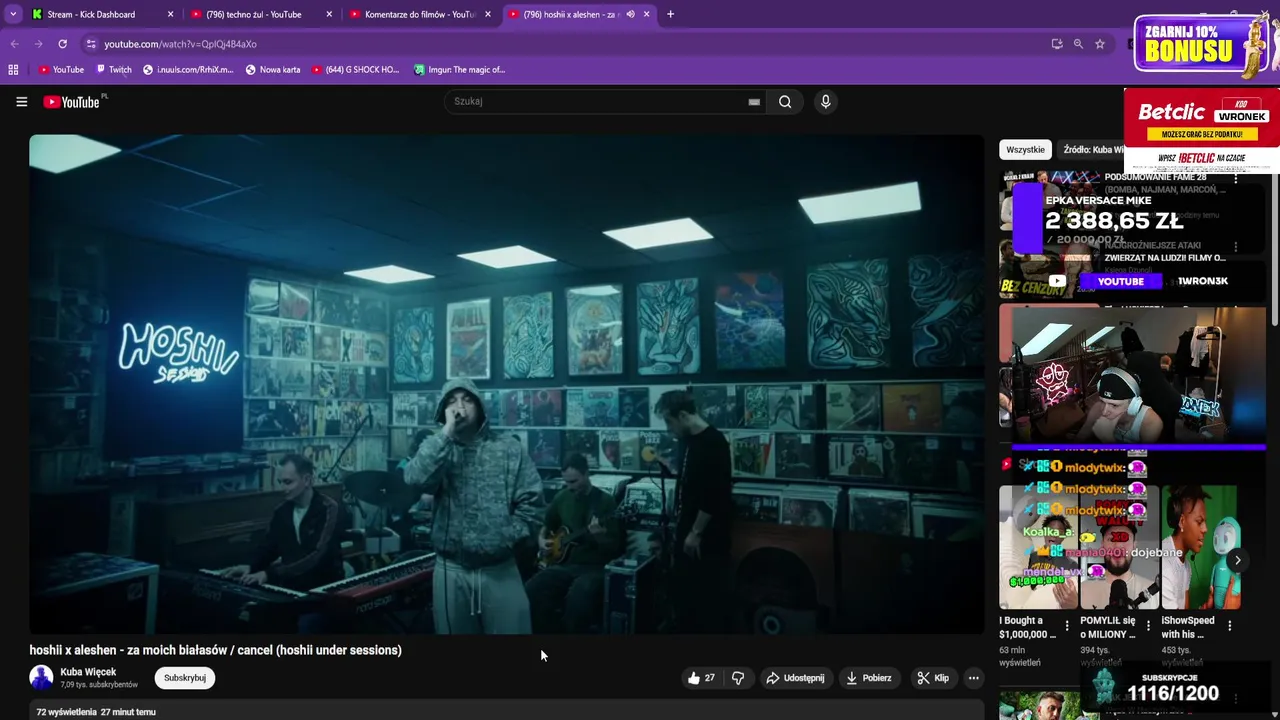1280x720 pixels.
Task: Dislike the video with thumbs down
Action: (738, 678)
